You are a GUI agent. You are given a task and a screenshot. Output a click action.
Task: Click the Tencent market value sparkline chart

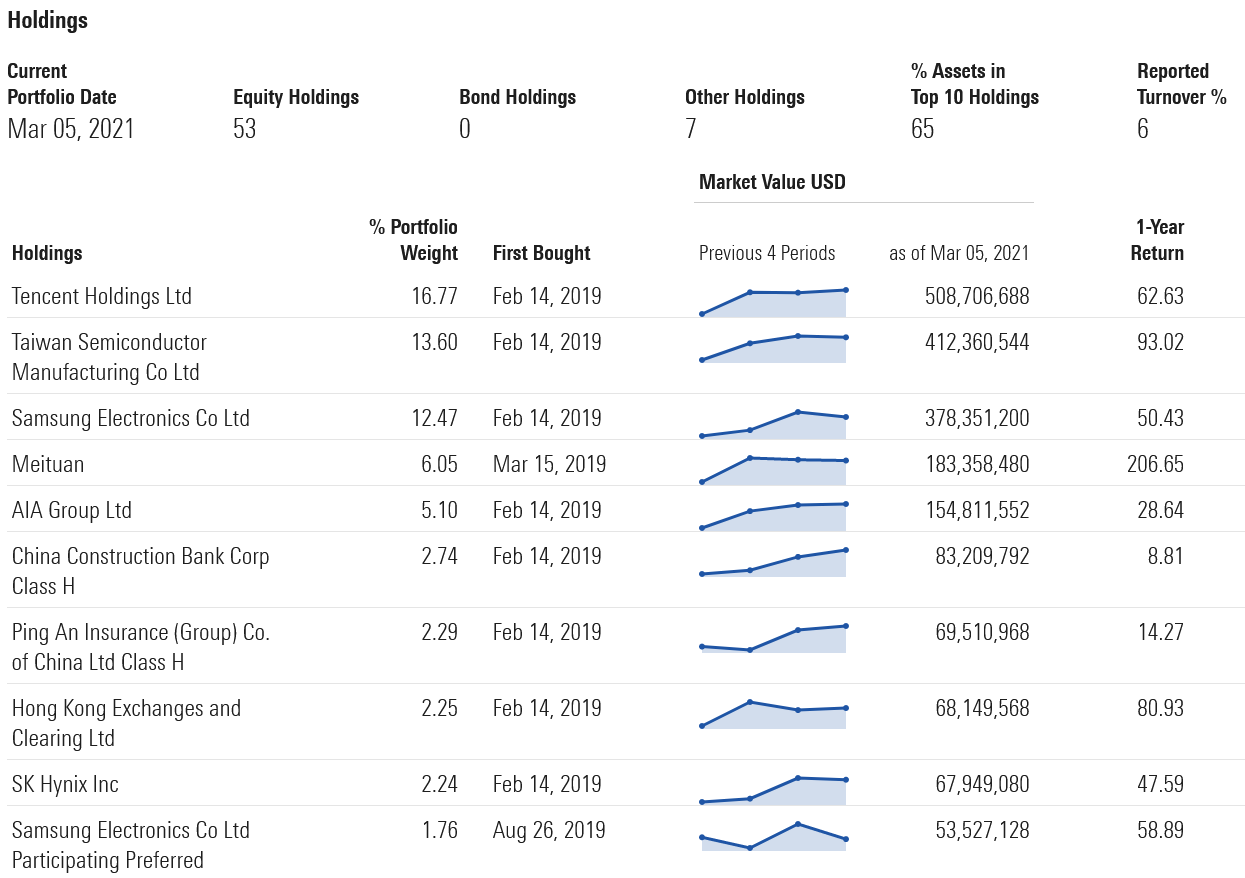774,301
